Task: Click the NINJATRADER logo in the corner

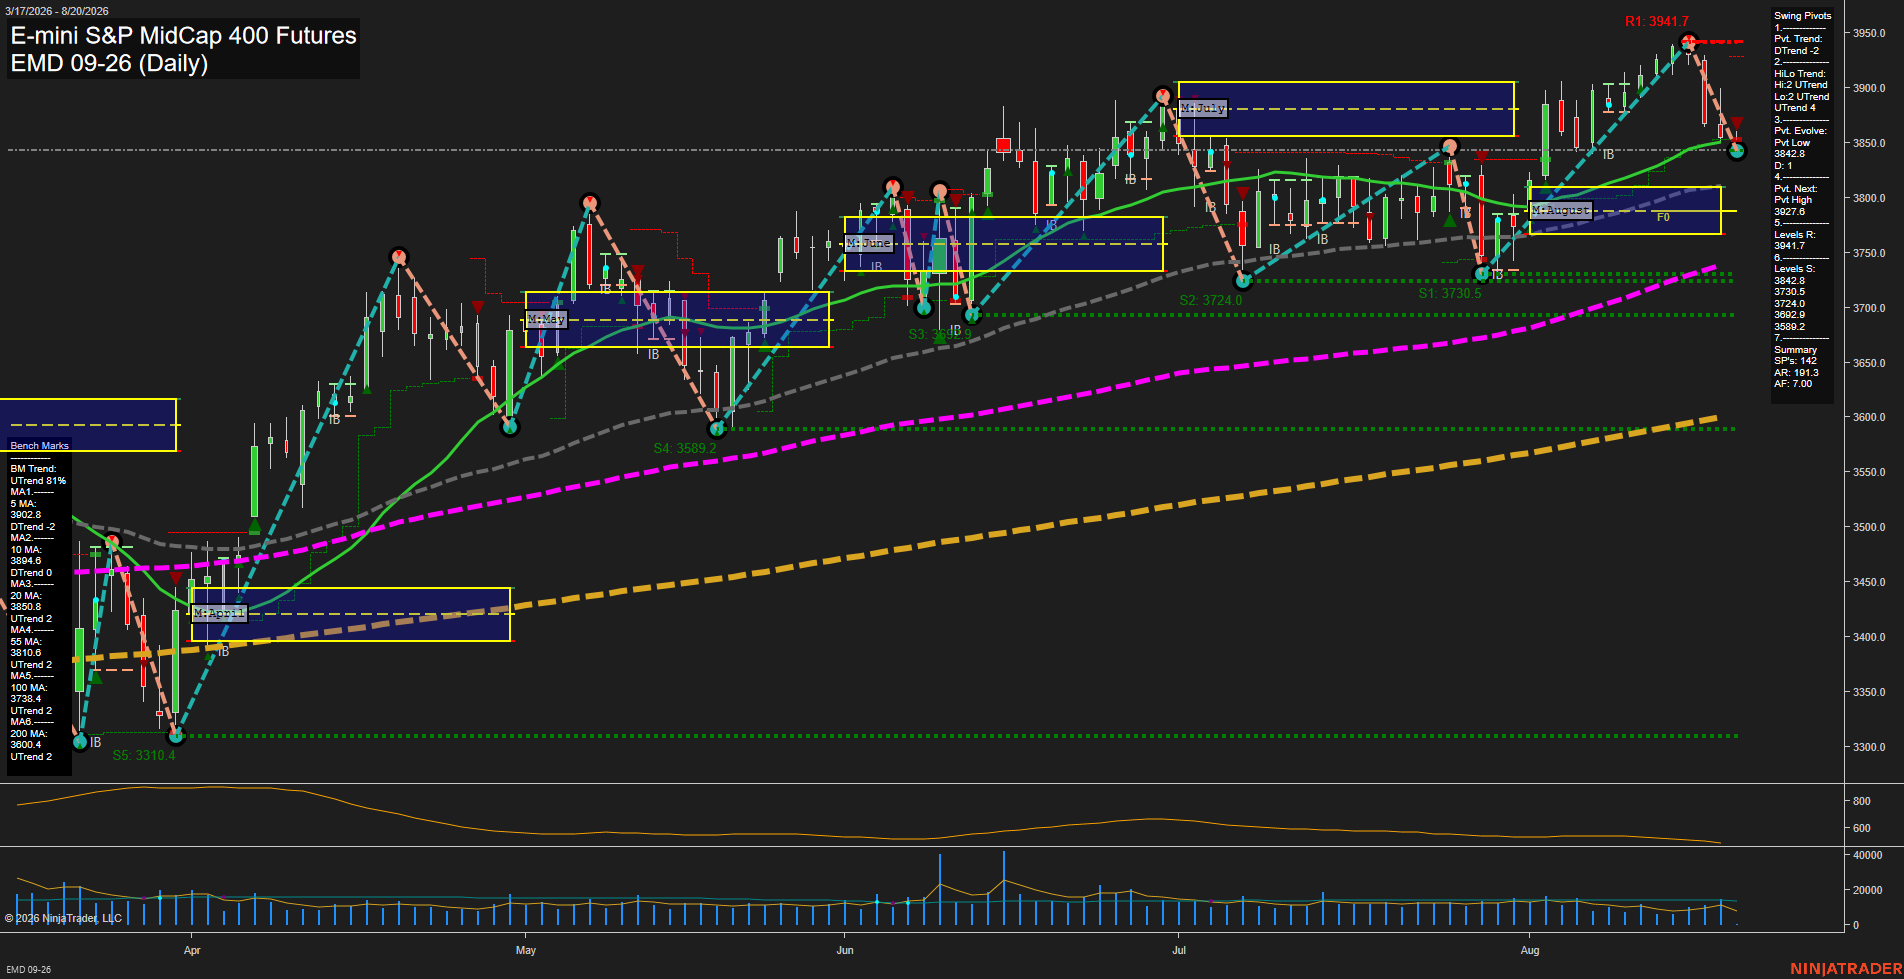Action: click(x=1846, y=969)
